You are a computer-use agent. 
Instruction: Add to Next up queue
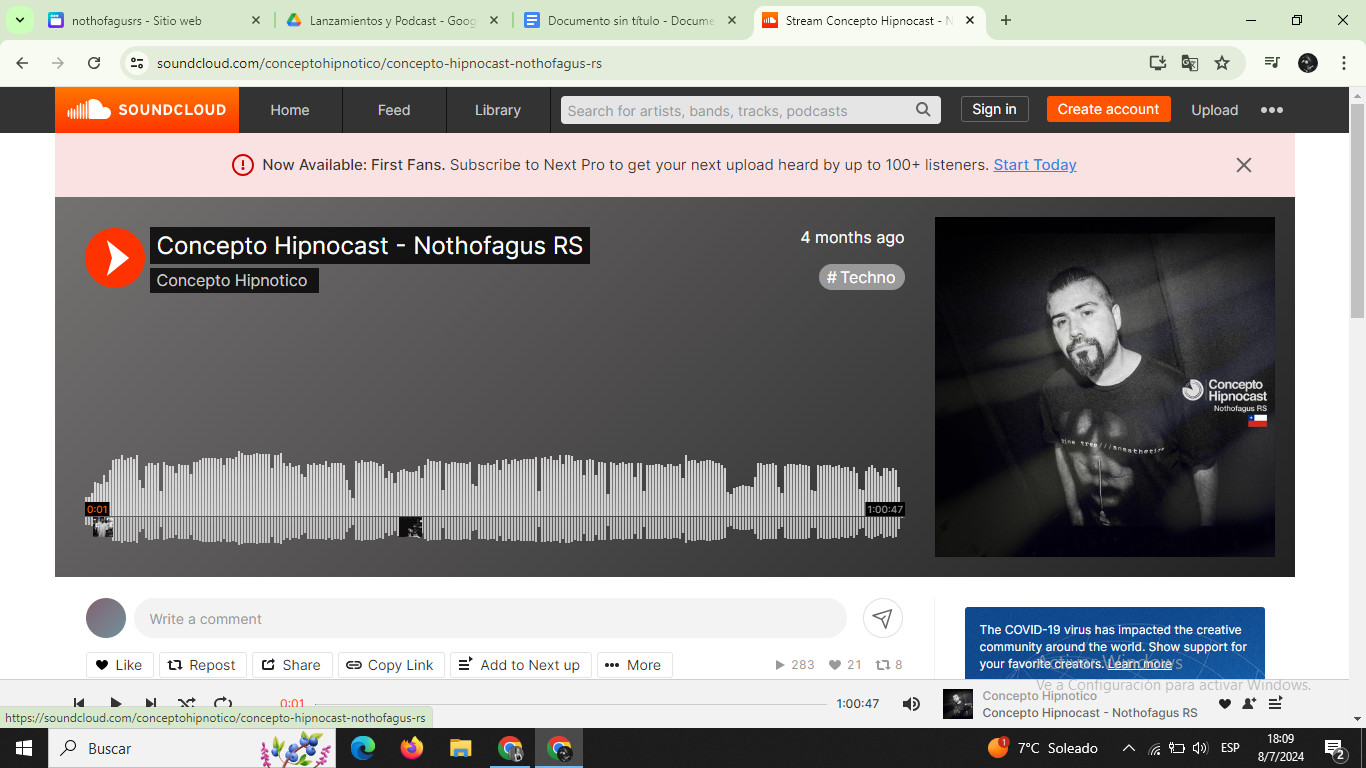click(x=519, y=665)
